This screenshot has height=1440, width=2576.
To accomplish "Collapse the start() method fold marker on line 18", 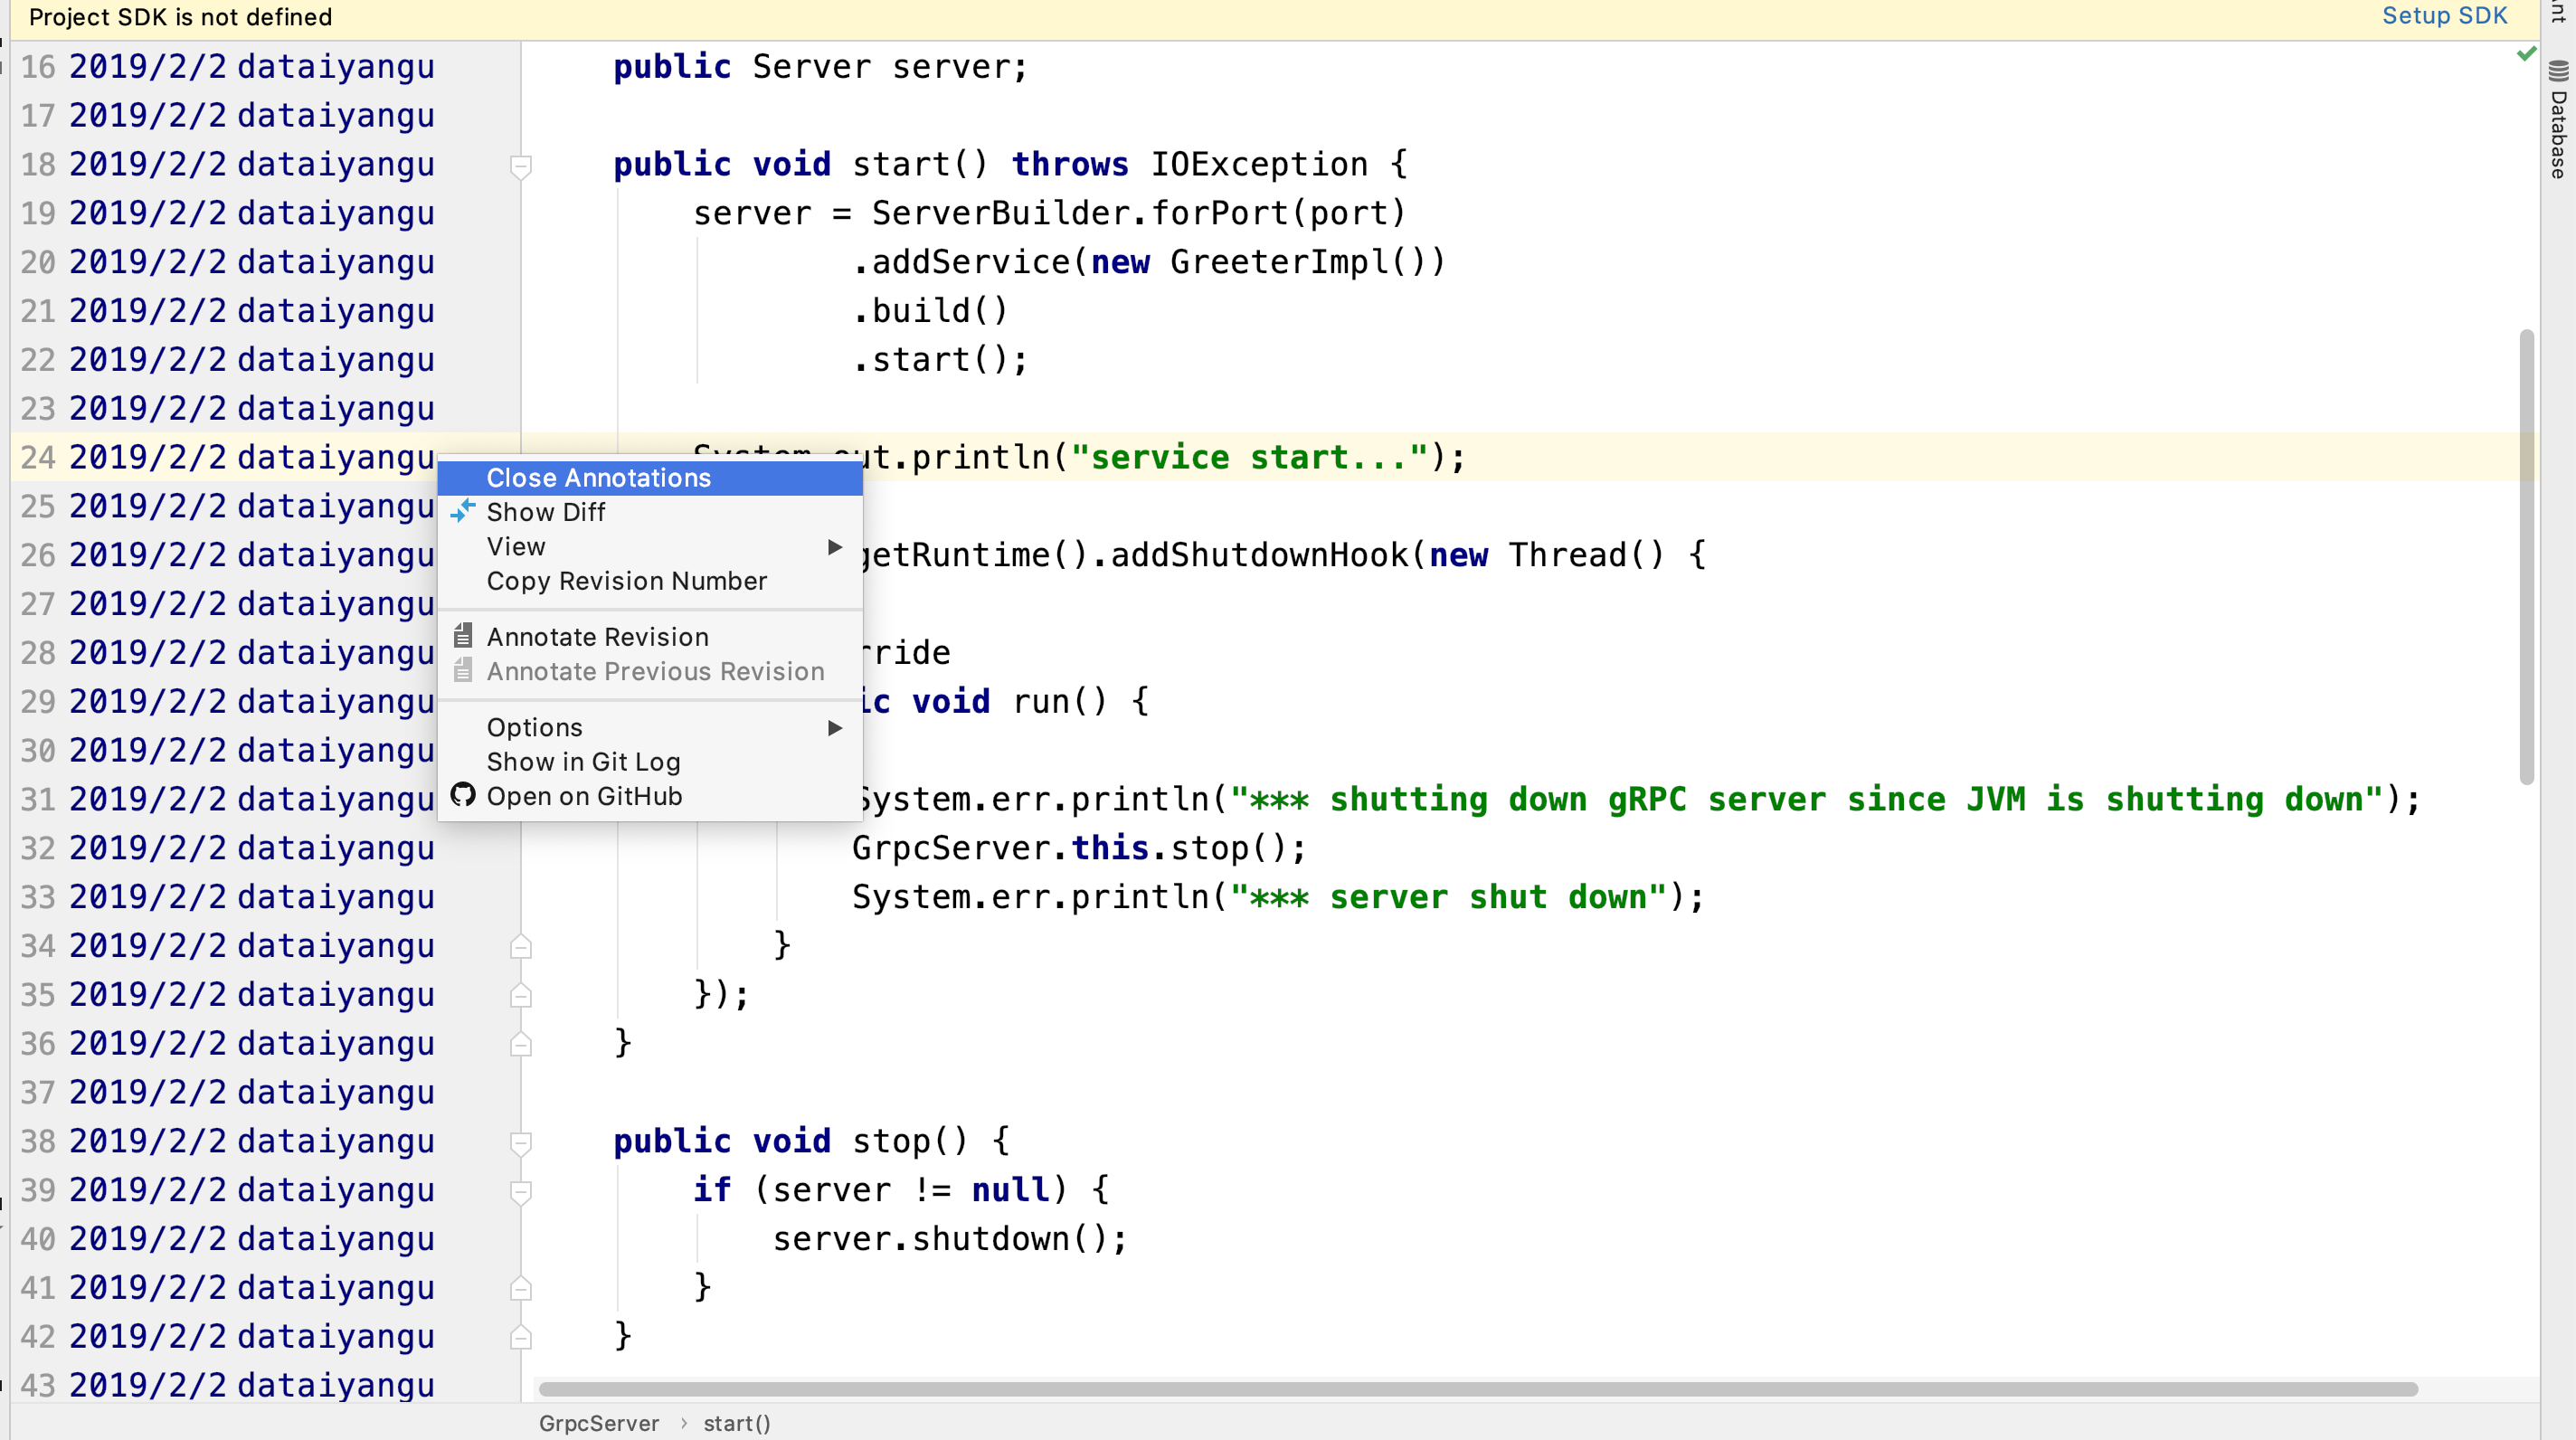I will click(x=521, y=166).
